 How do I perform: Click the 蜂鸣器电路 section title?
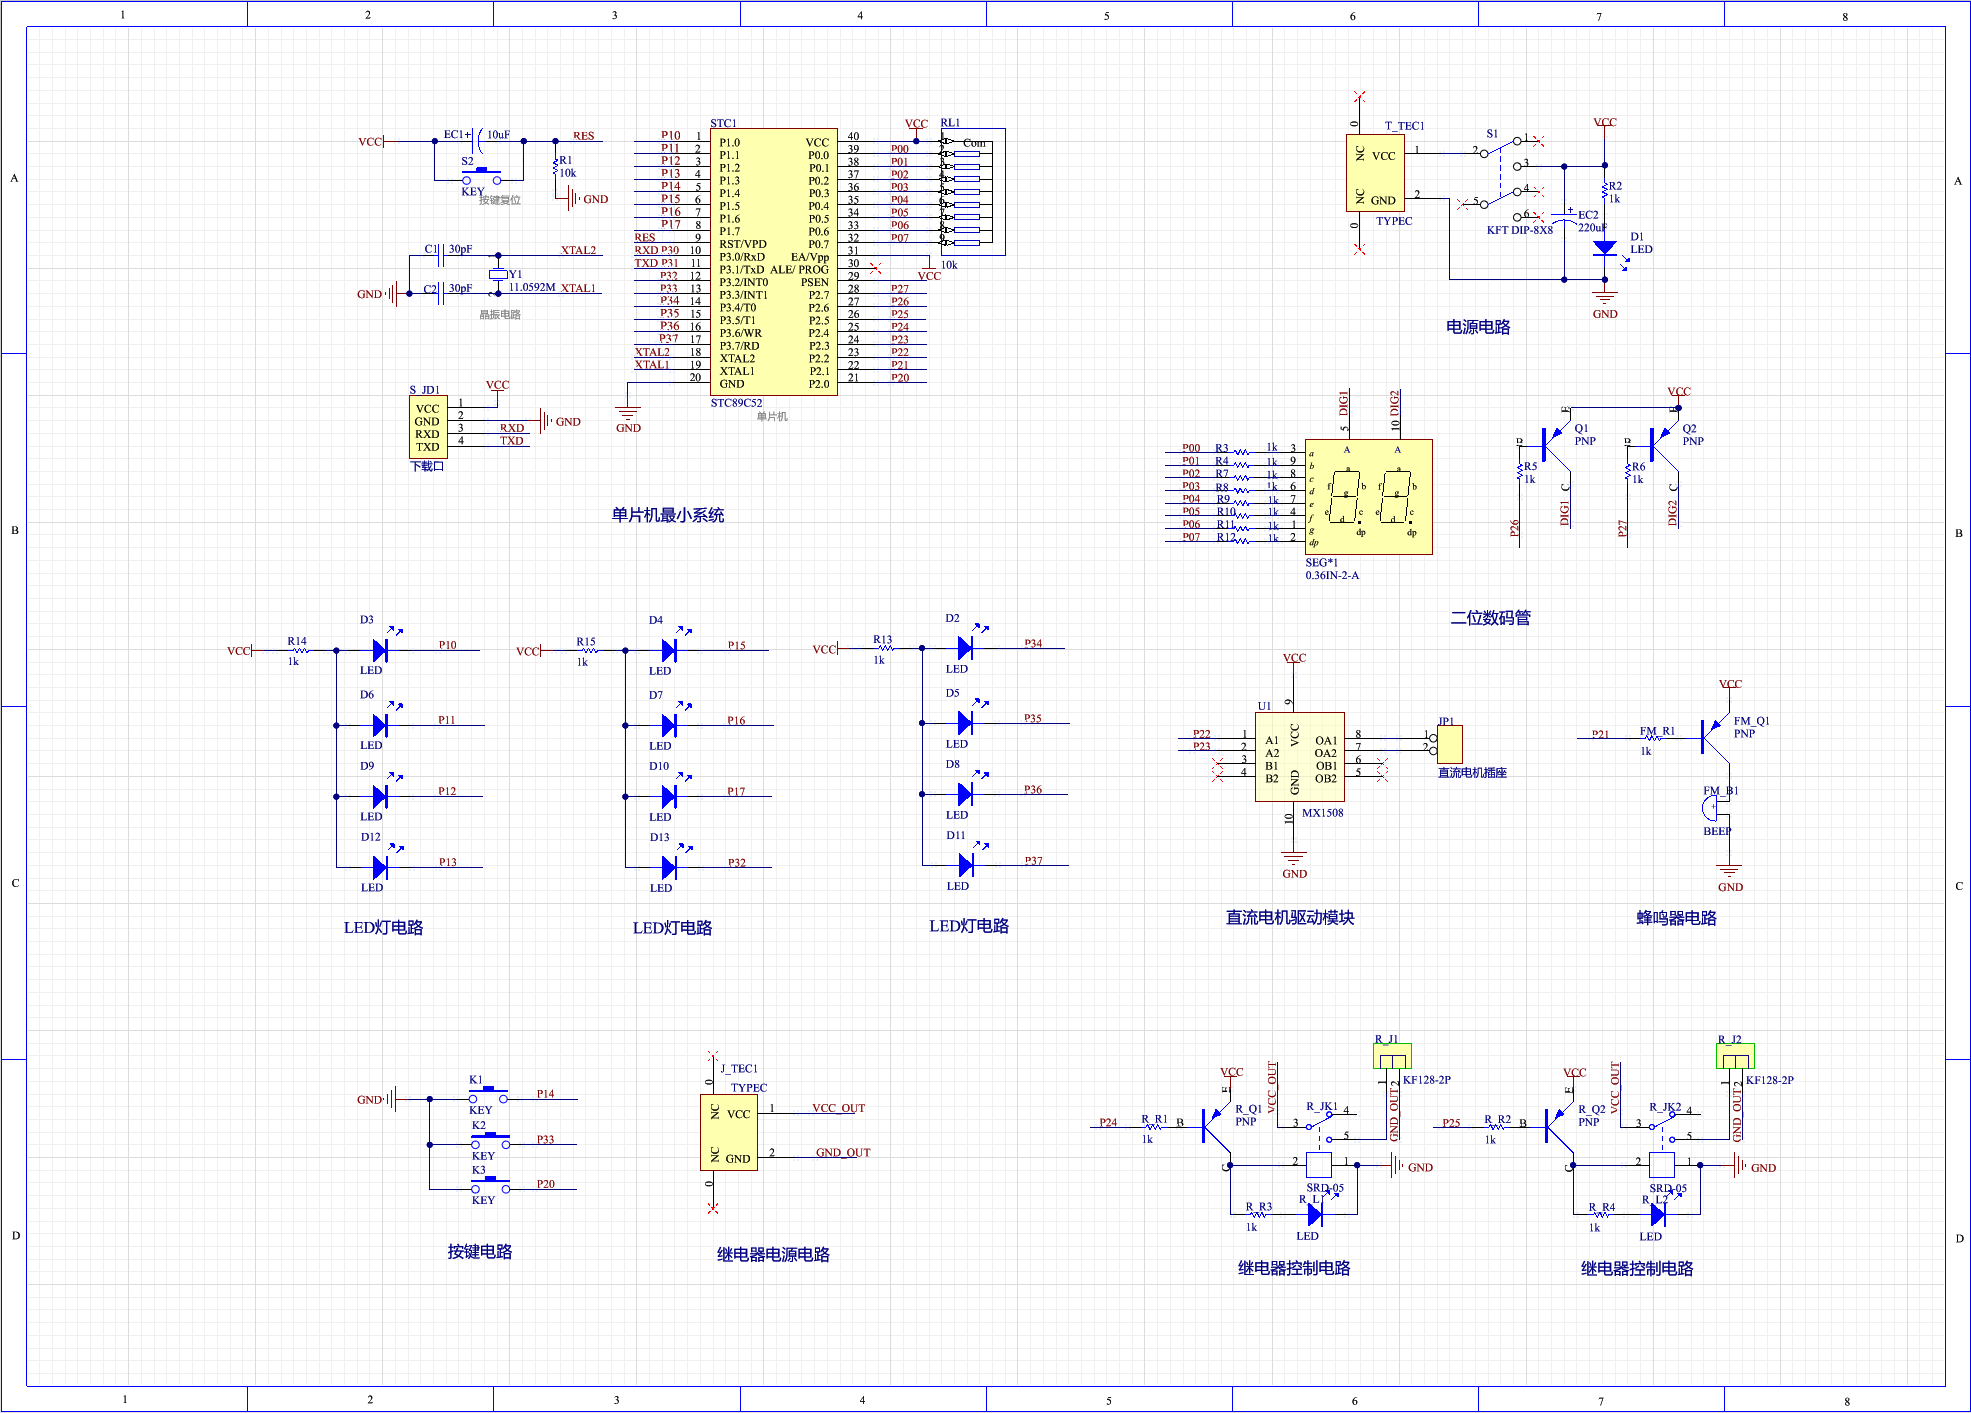coord(1677,919)
